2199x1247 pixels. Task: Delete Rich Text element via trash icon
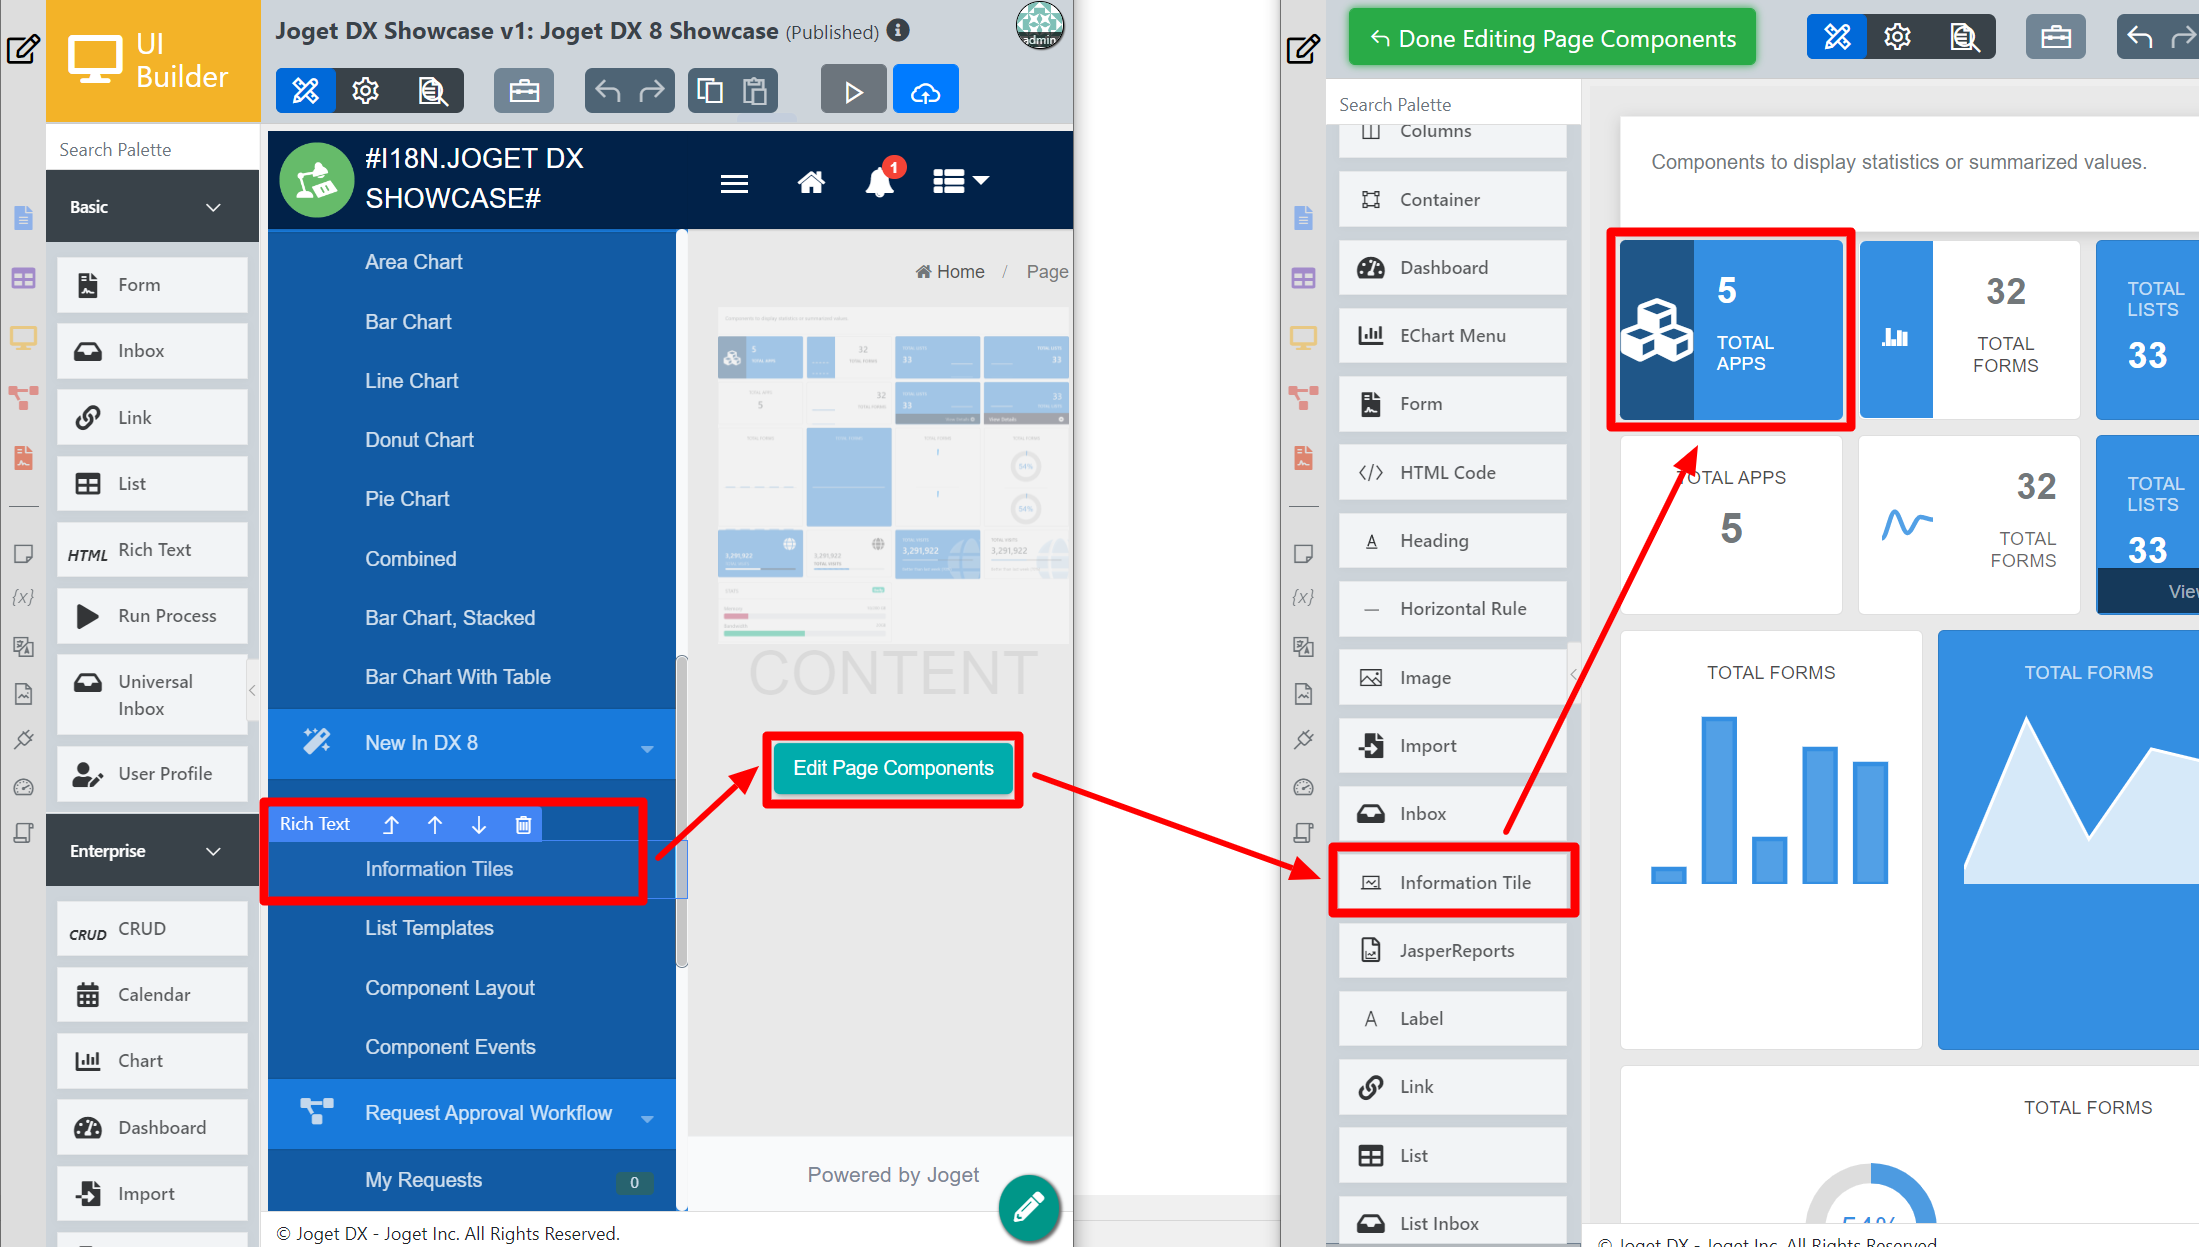click(x=523, y=824)
